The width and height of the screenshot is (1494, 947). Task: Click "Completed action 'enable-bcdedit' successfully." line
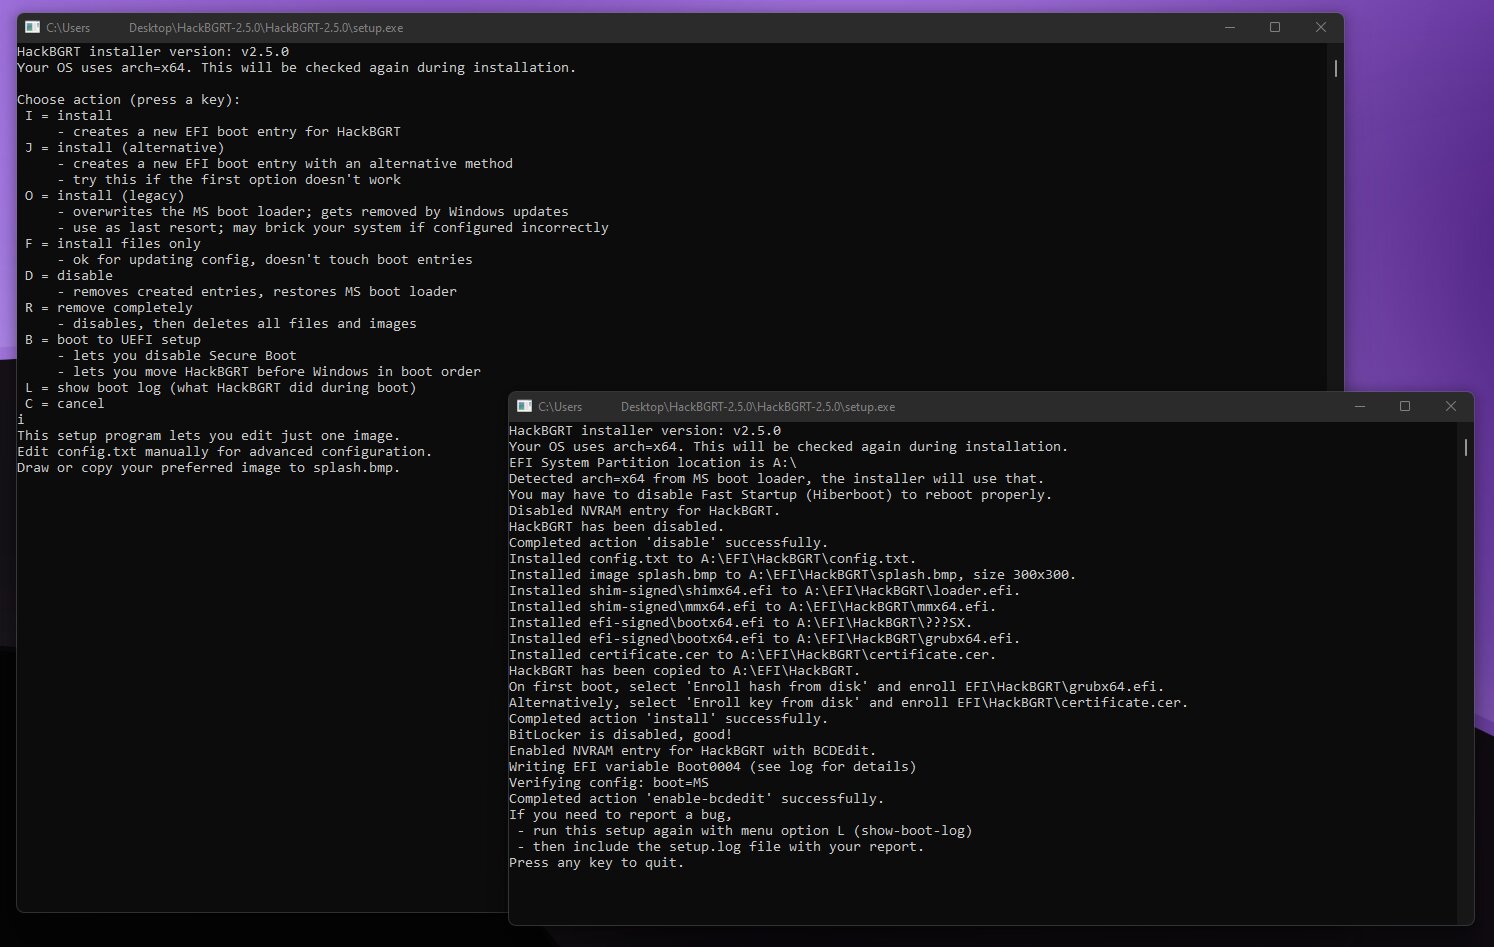pyautogui.click(x=697, y=799)
